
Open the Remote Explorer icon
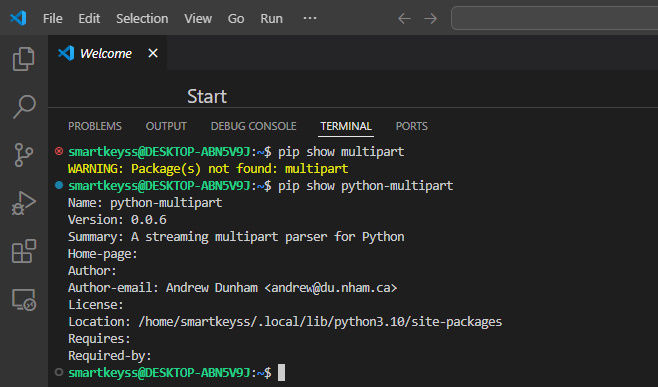point(24,300)
